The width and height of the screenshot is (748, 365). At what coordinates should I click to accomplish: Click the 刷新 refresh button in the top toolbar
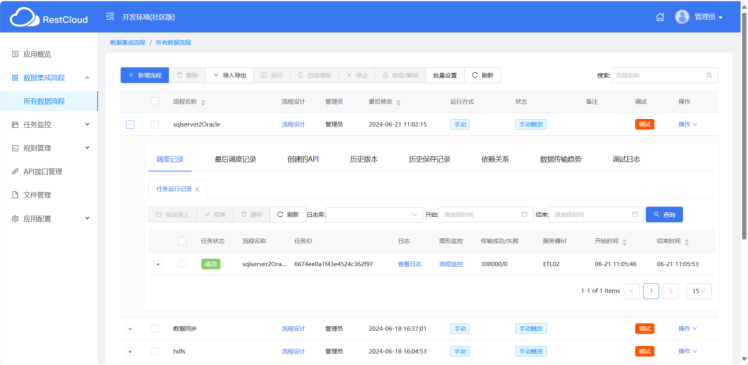click(482, 75)
